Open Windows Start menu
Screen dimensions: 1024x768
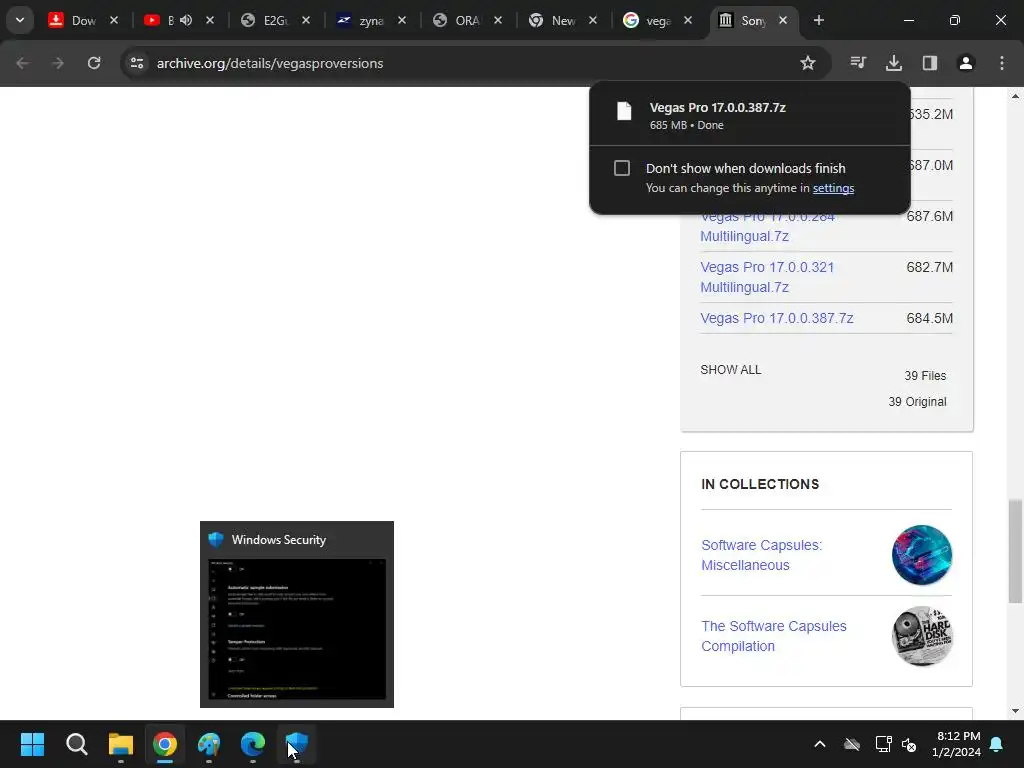[x=32, y=744]
